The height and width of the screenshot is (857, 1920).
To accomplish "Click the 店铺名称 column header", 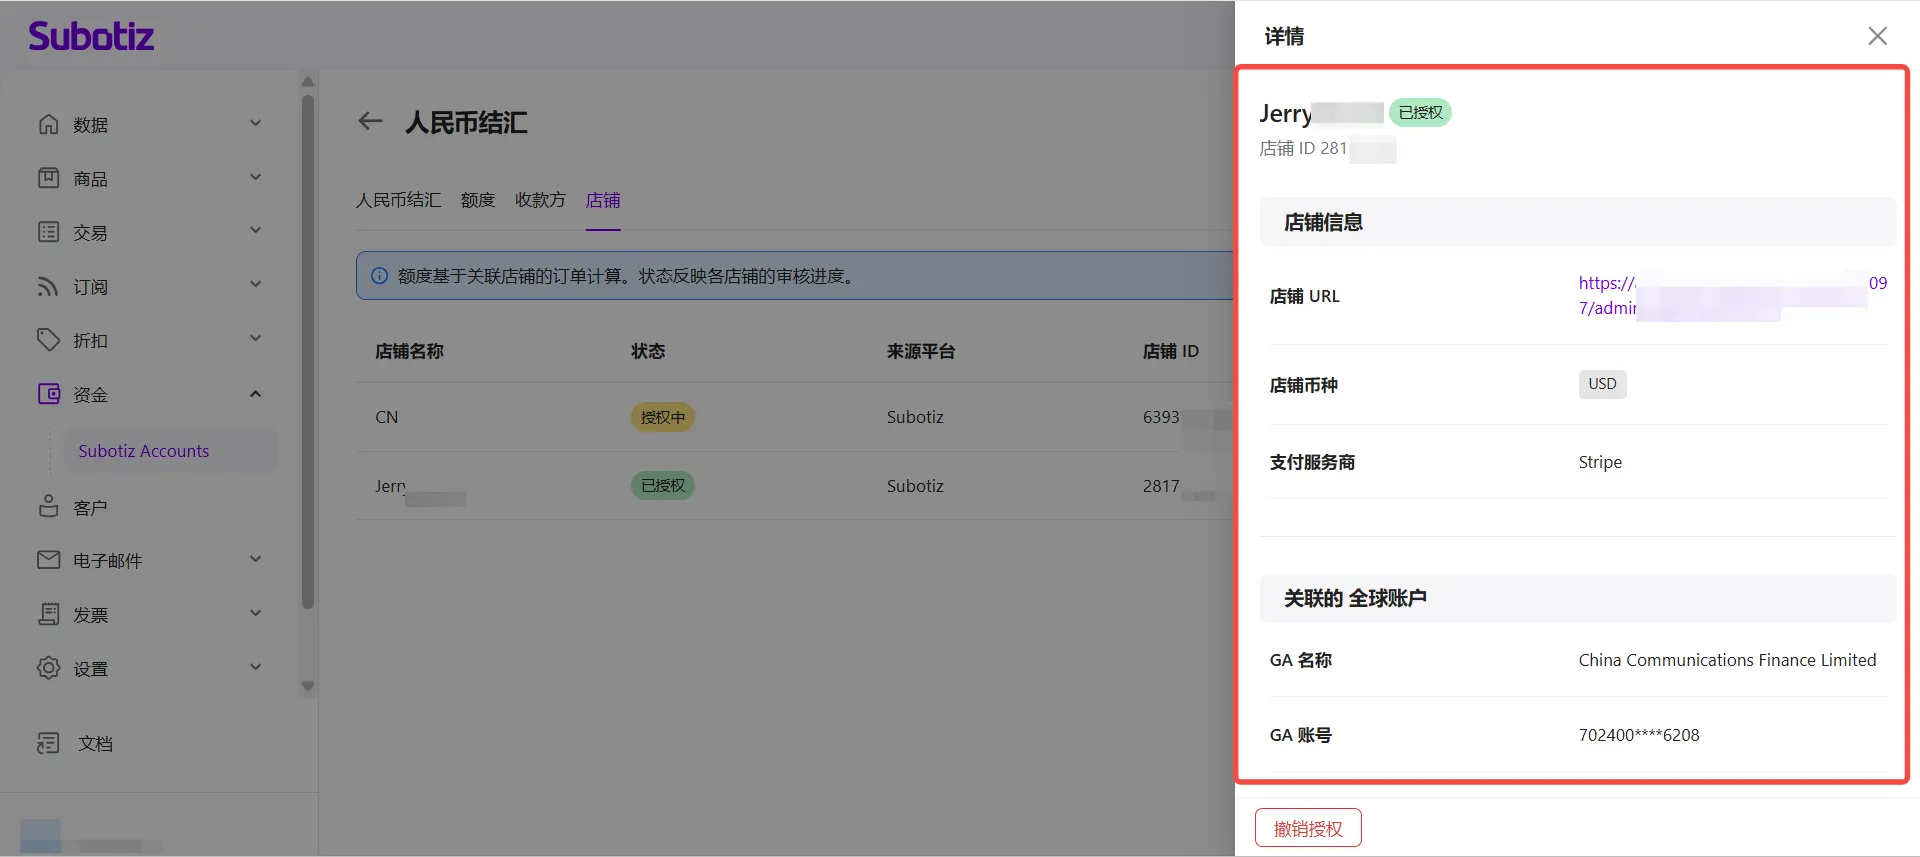I will tap(409, 351).
